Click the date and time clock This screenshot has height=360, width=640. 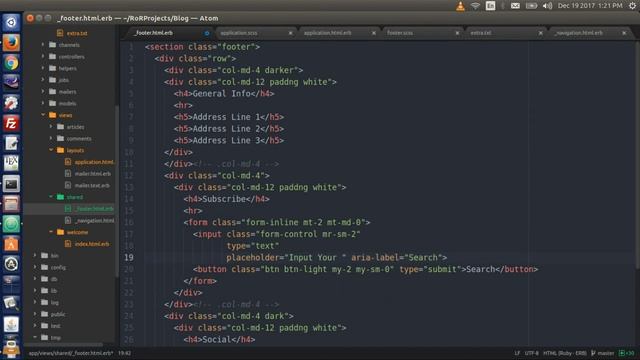tap(590, 6)
